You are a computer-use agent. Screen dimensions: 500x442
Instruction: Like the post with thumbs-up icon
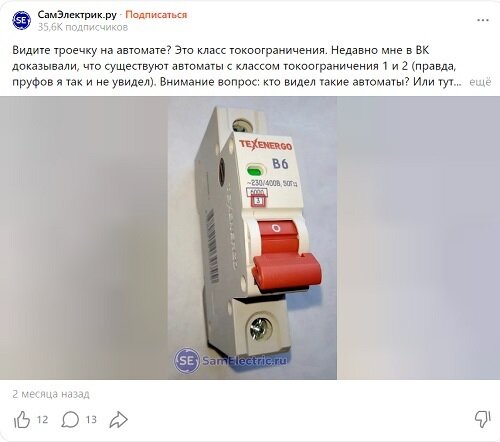[x=22, y=419]
